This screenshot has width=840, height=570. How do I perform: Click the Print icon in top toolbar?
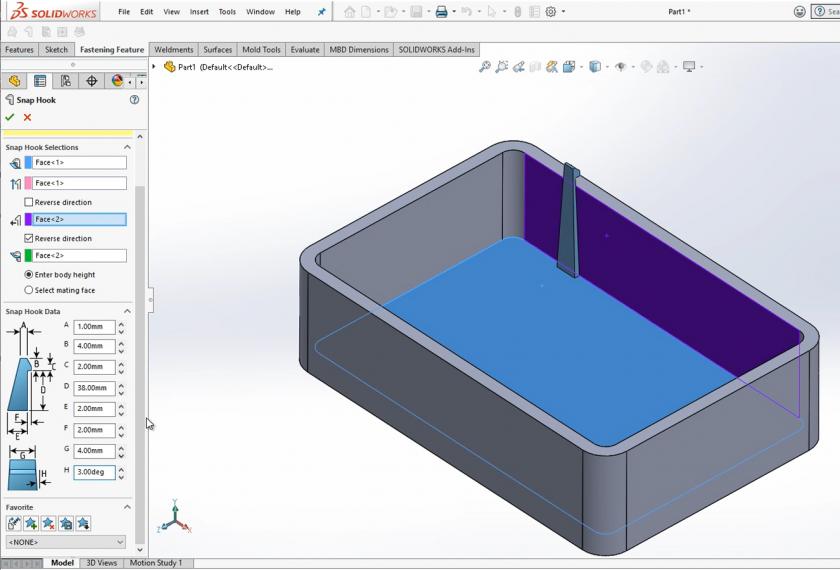(441, 12)
